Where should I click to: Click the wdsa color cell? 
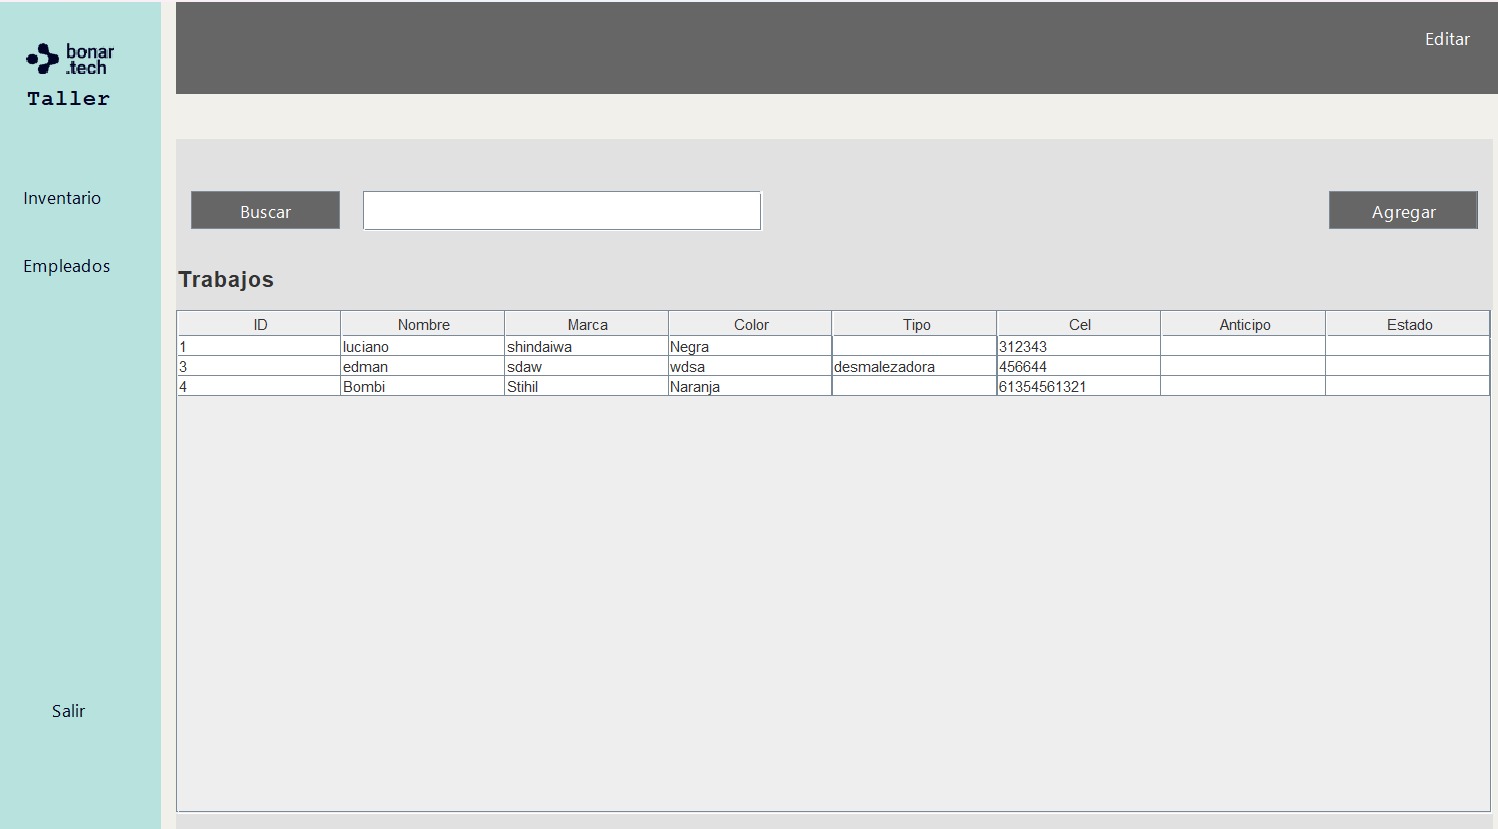(750, 366)
